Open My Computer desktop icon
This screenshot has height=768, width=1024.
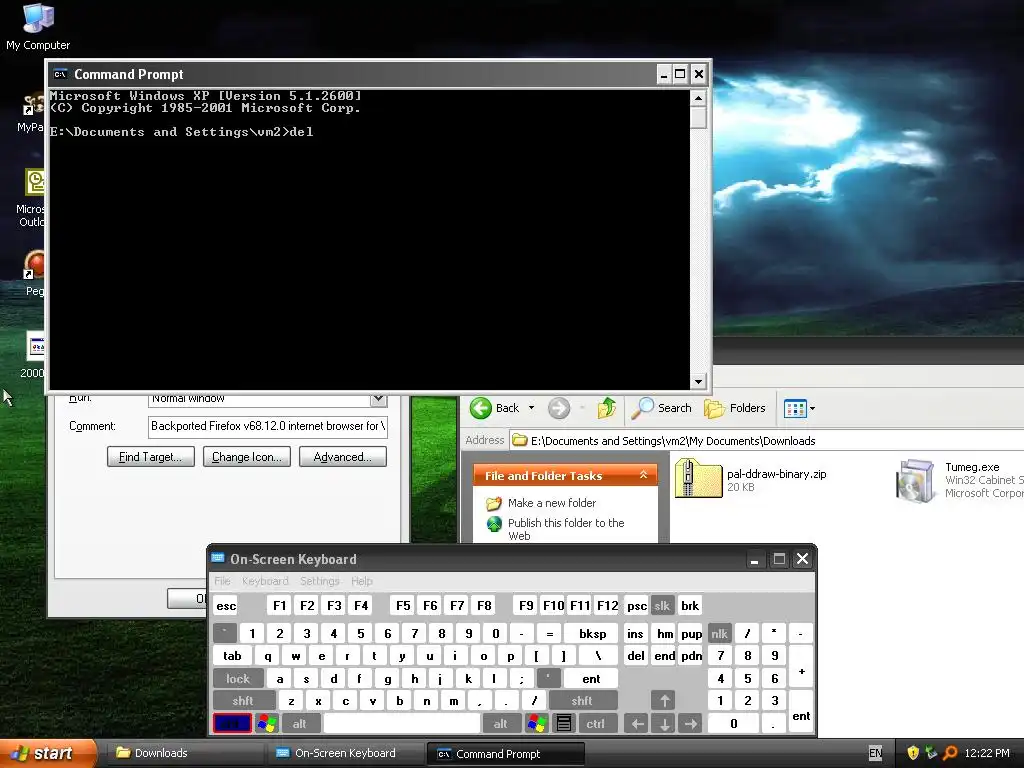pos(38,26)
